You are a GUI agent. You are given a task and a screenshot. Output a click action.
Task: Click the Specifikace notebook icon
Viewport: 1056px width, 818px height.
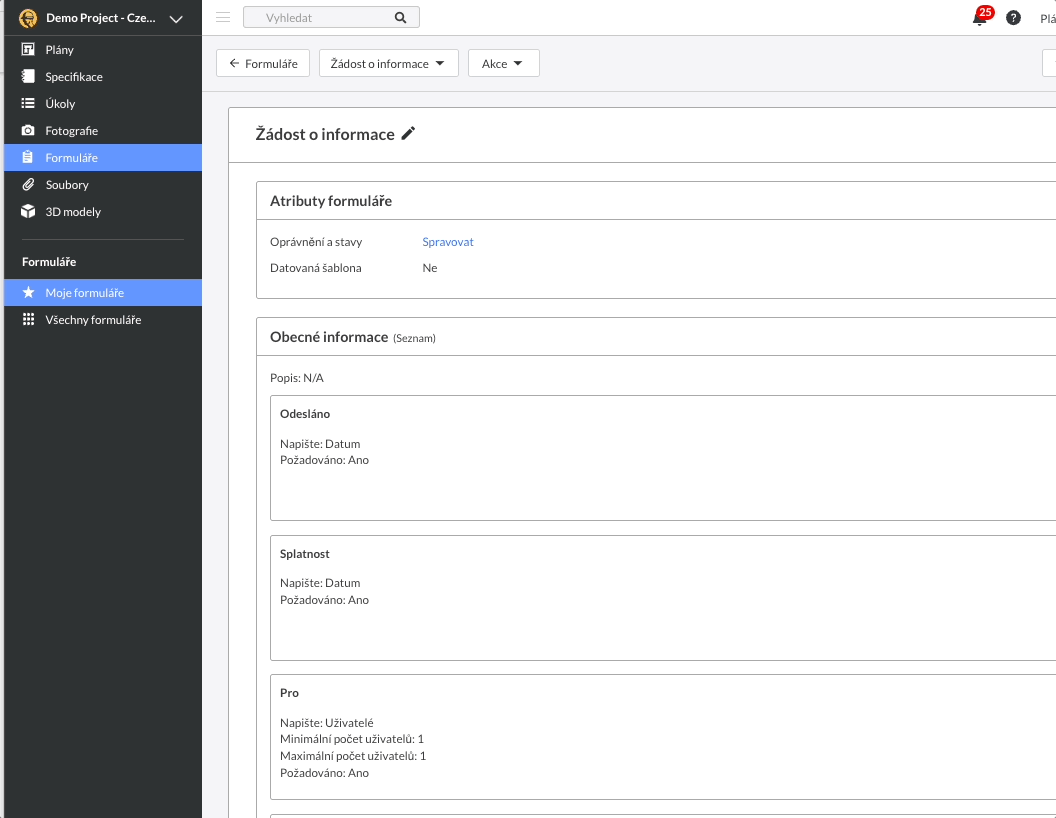pyautogui.click(x=28, y=76)
